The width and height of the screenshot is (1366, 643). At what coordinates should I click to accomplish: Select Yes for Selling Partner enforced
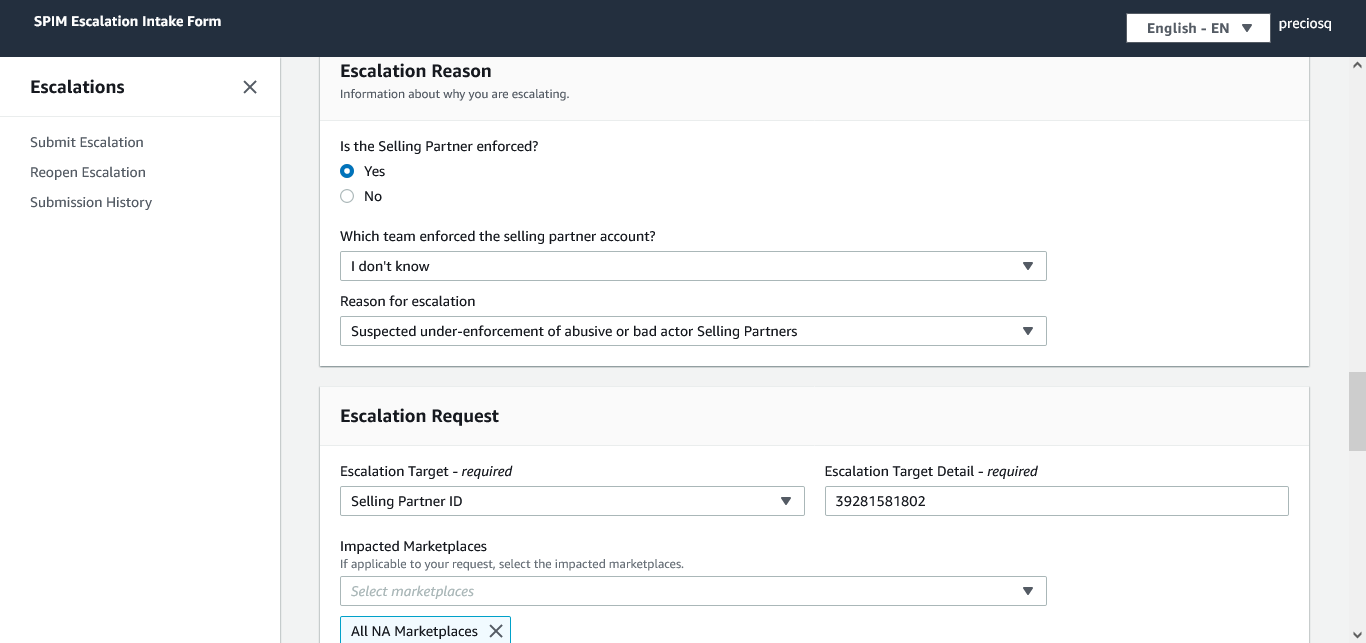pos(347,171)
